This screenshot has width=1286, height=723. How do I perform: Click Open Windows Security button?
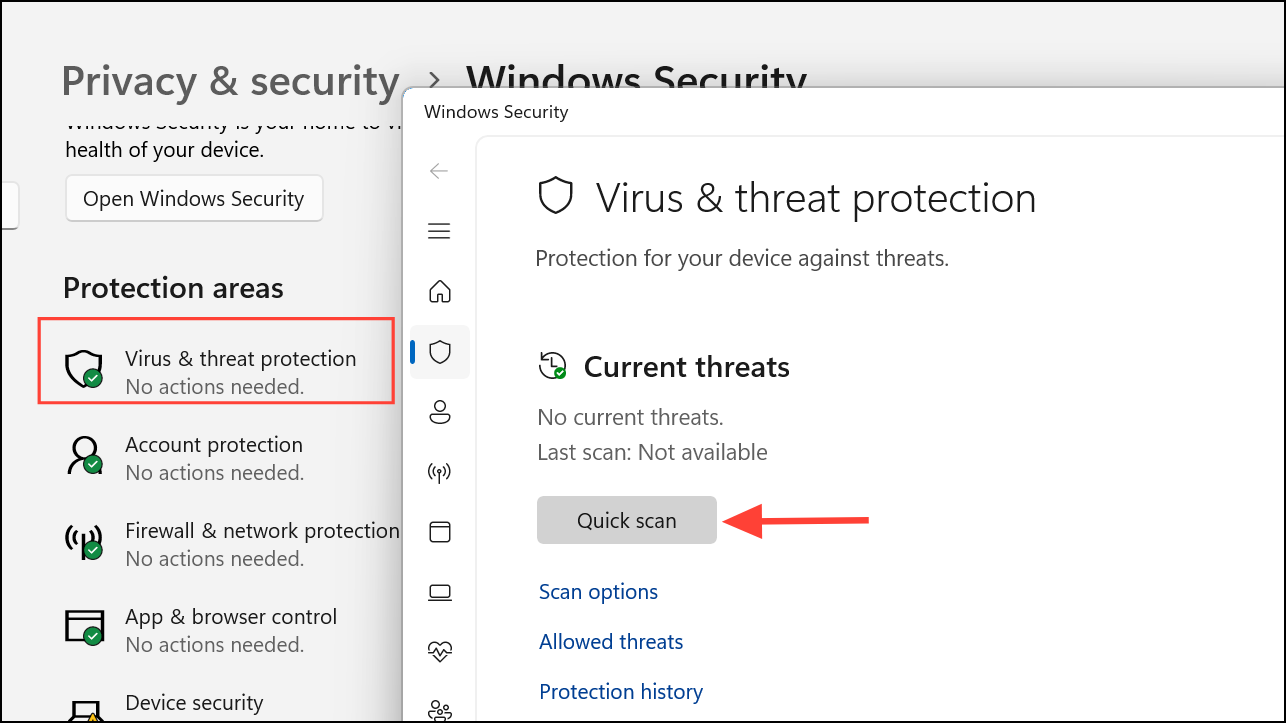pyautogui.click(x=194, y=199)
